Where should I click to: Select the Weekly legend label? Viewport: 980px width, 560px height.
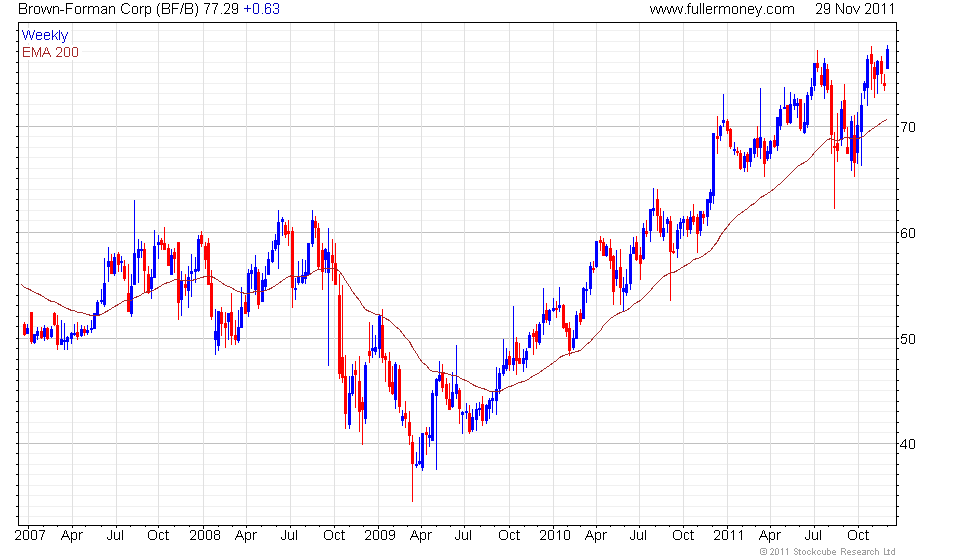(45, 36)
